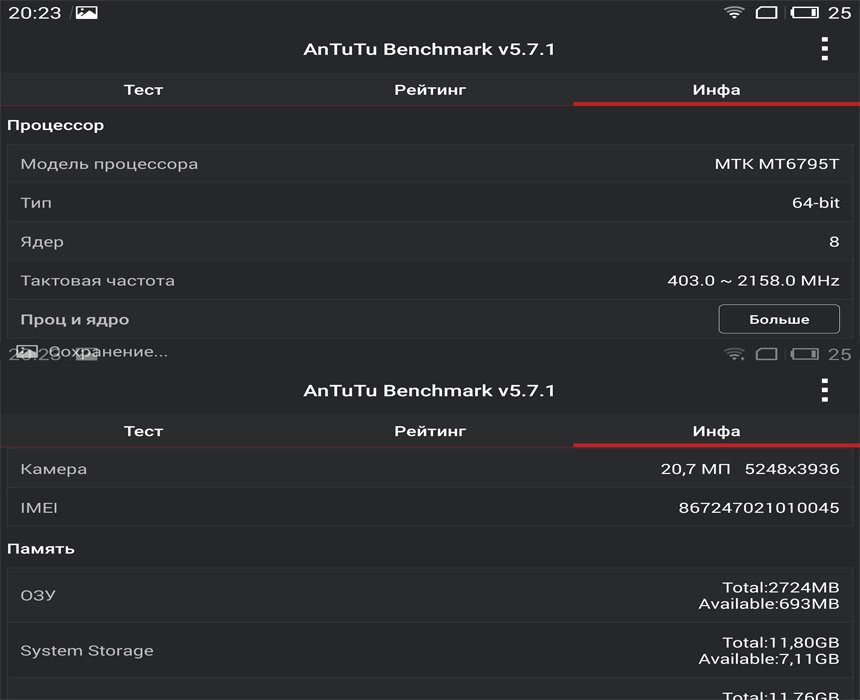This screenshot has height=700, width=860.
Task: Tap the Модель процессора row
Action: 430,163
